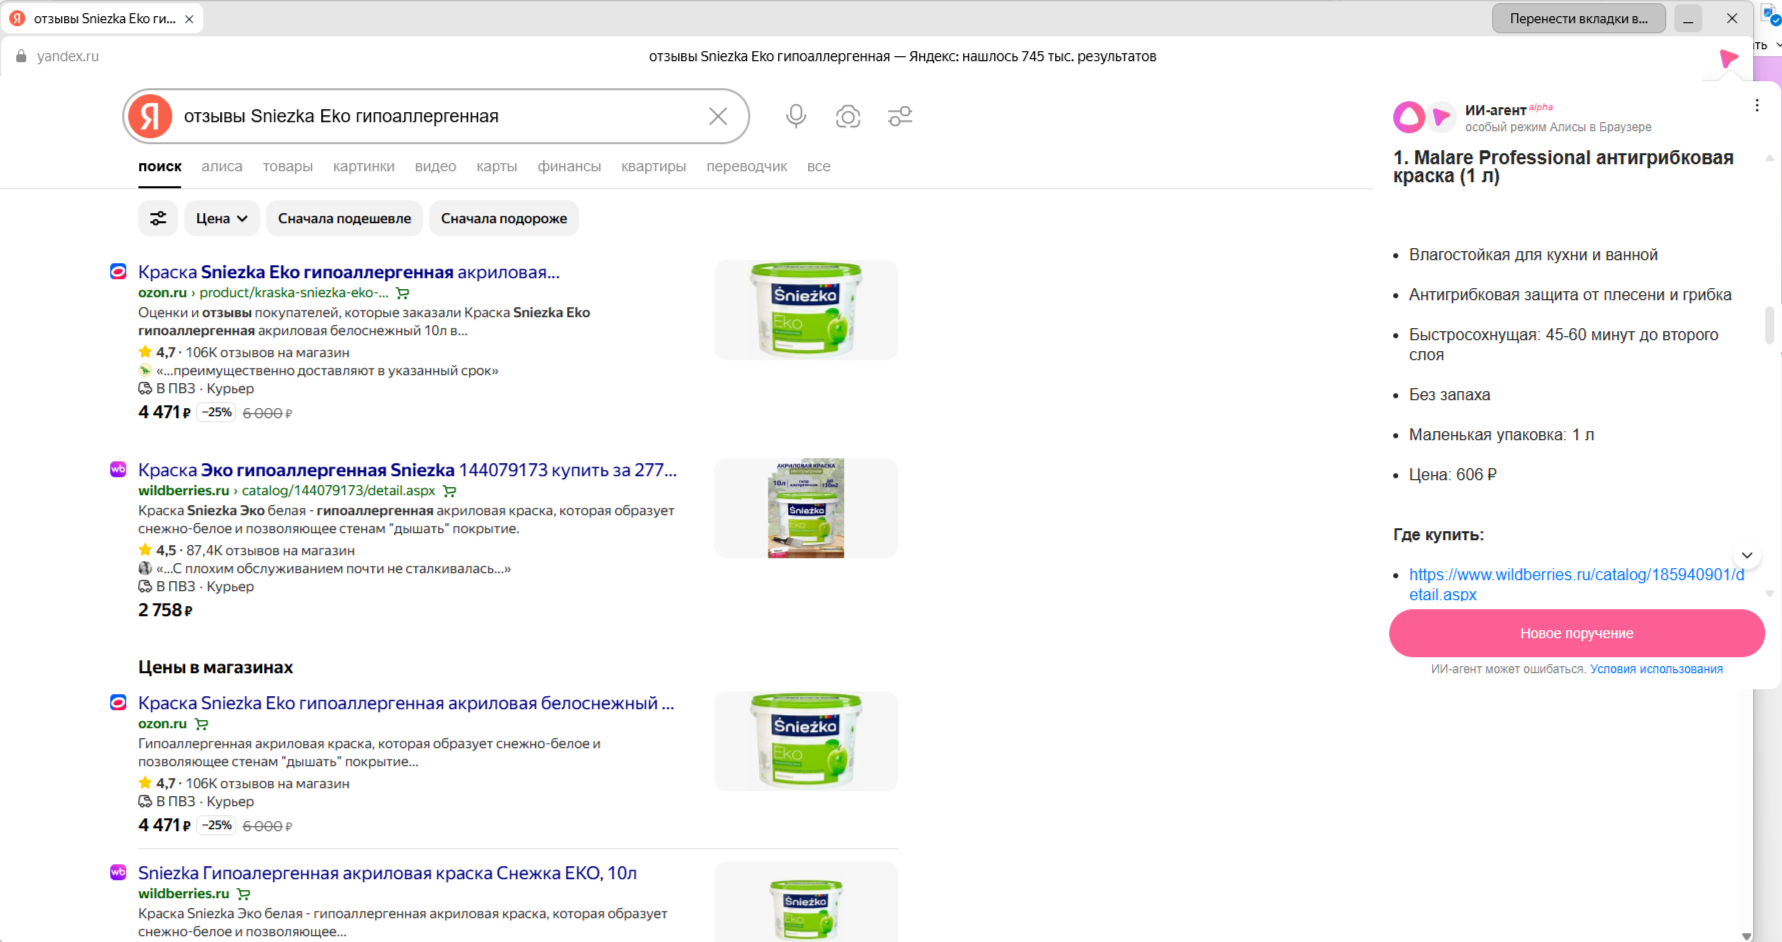The width and height of the screenshot is (1782, 942).
Task: Open search settings sliders icon beside camera
Action: (900, 117)
